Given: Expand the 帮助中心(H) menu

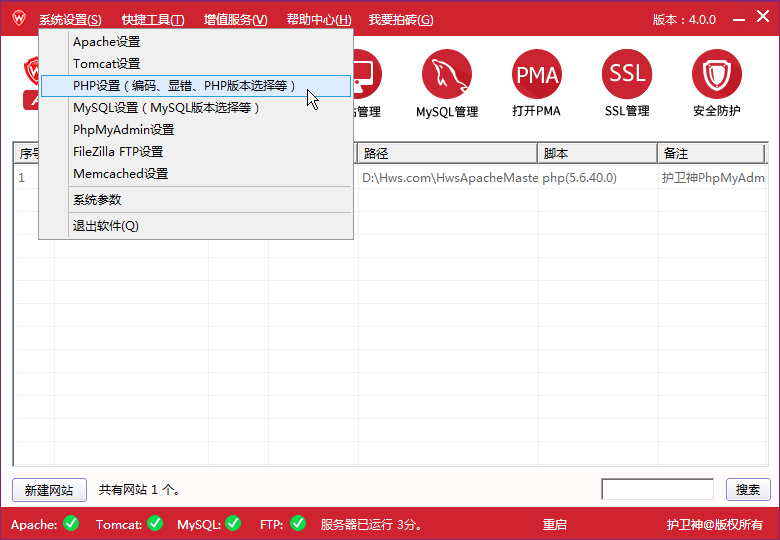Looking at the screenshot, I should coord(318,20).
